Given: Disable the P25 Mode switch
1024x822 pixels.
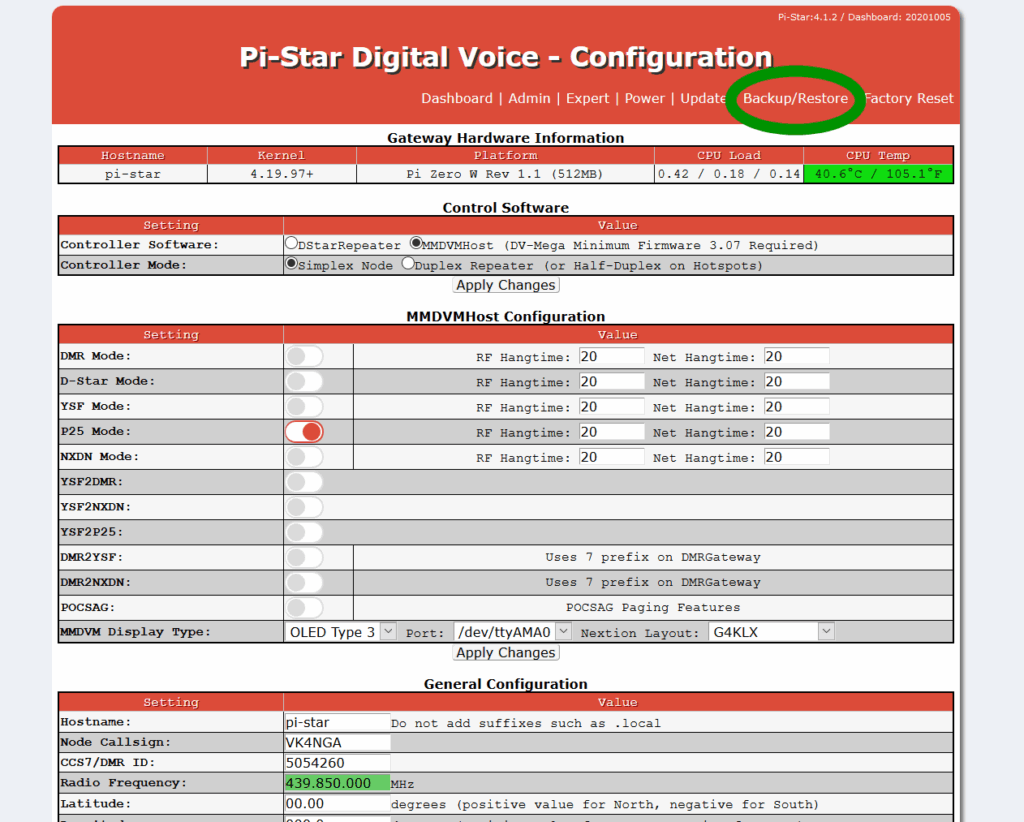Looking at the screenshot, I should point(304,432).
